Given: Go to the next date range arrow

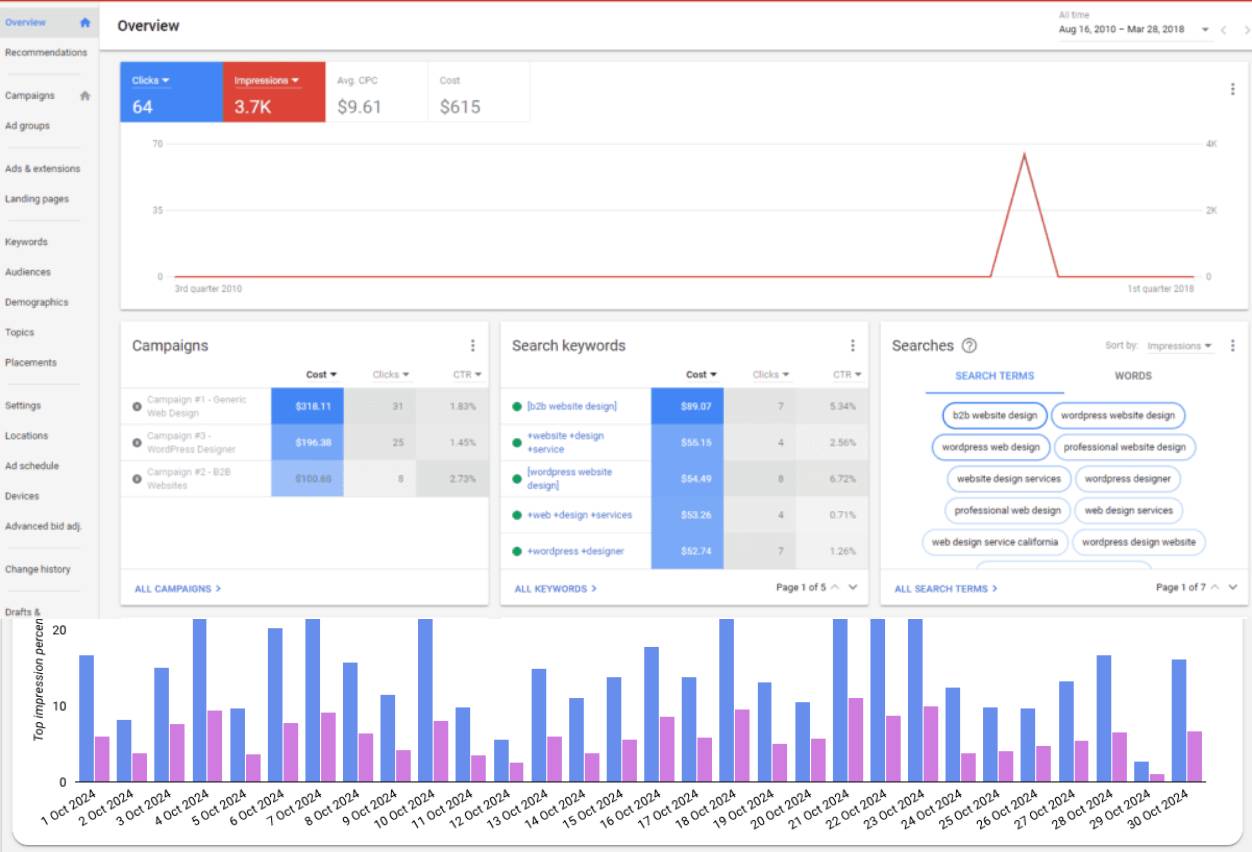Looking at the screenshot, I should click(x=1246, y=30).
